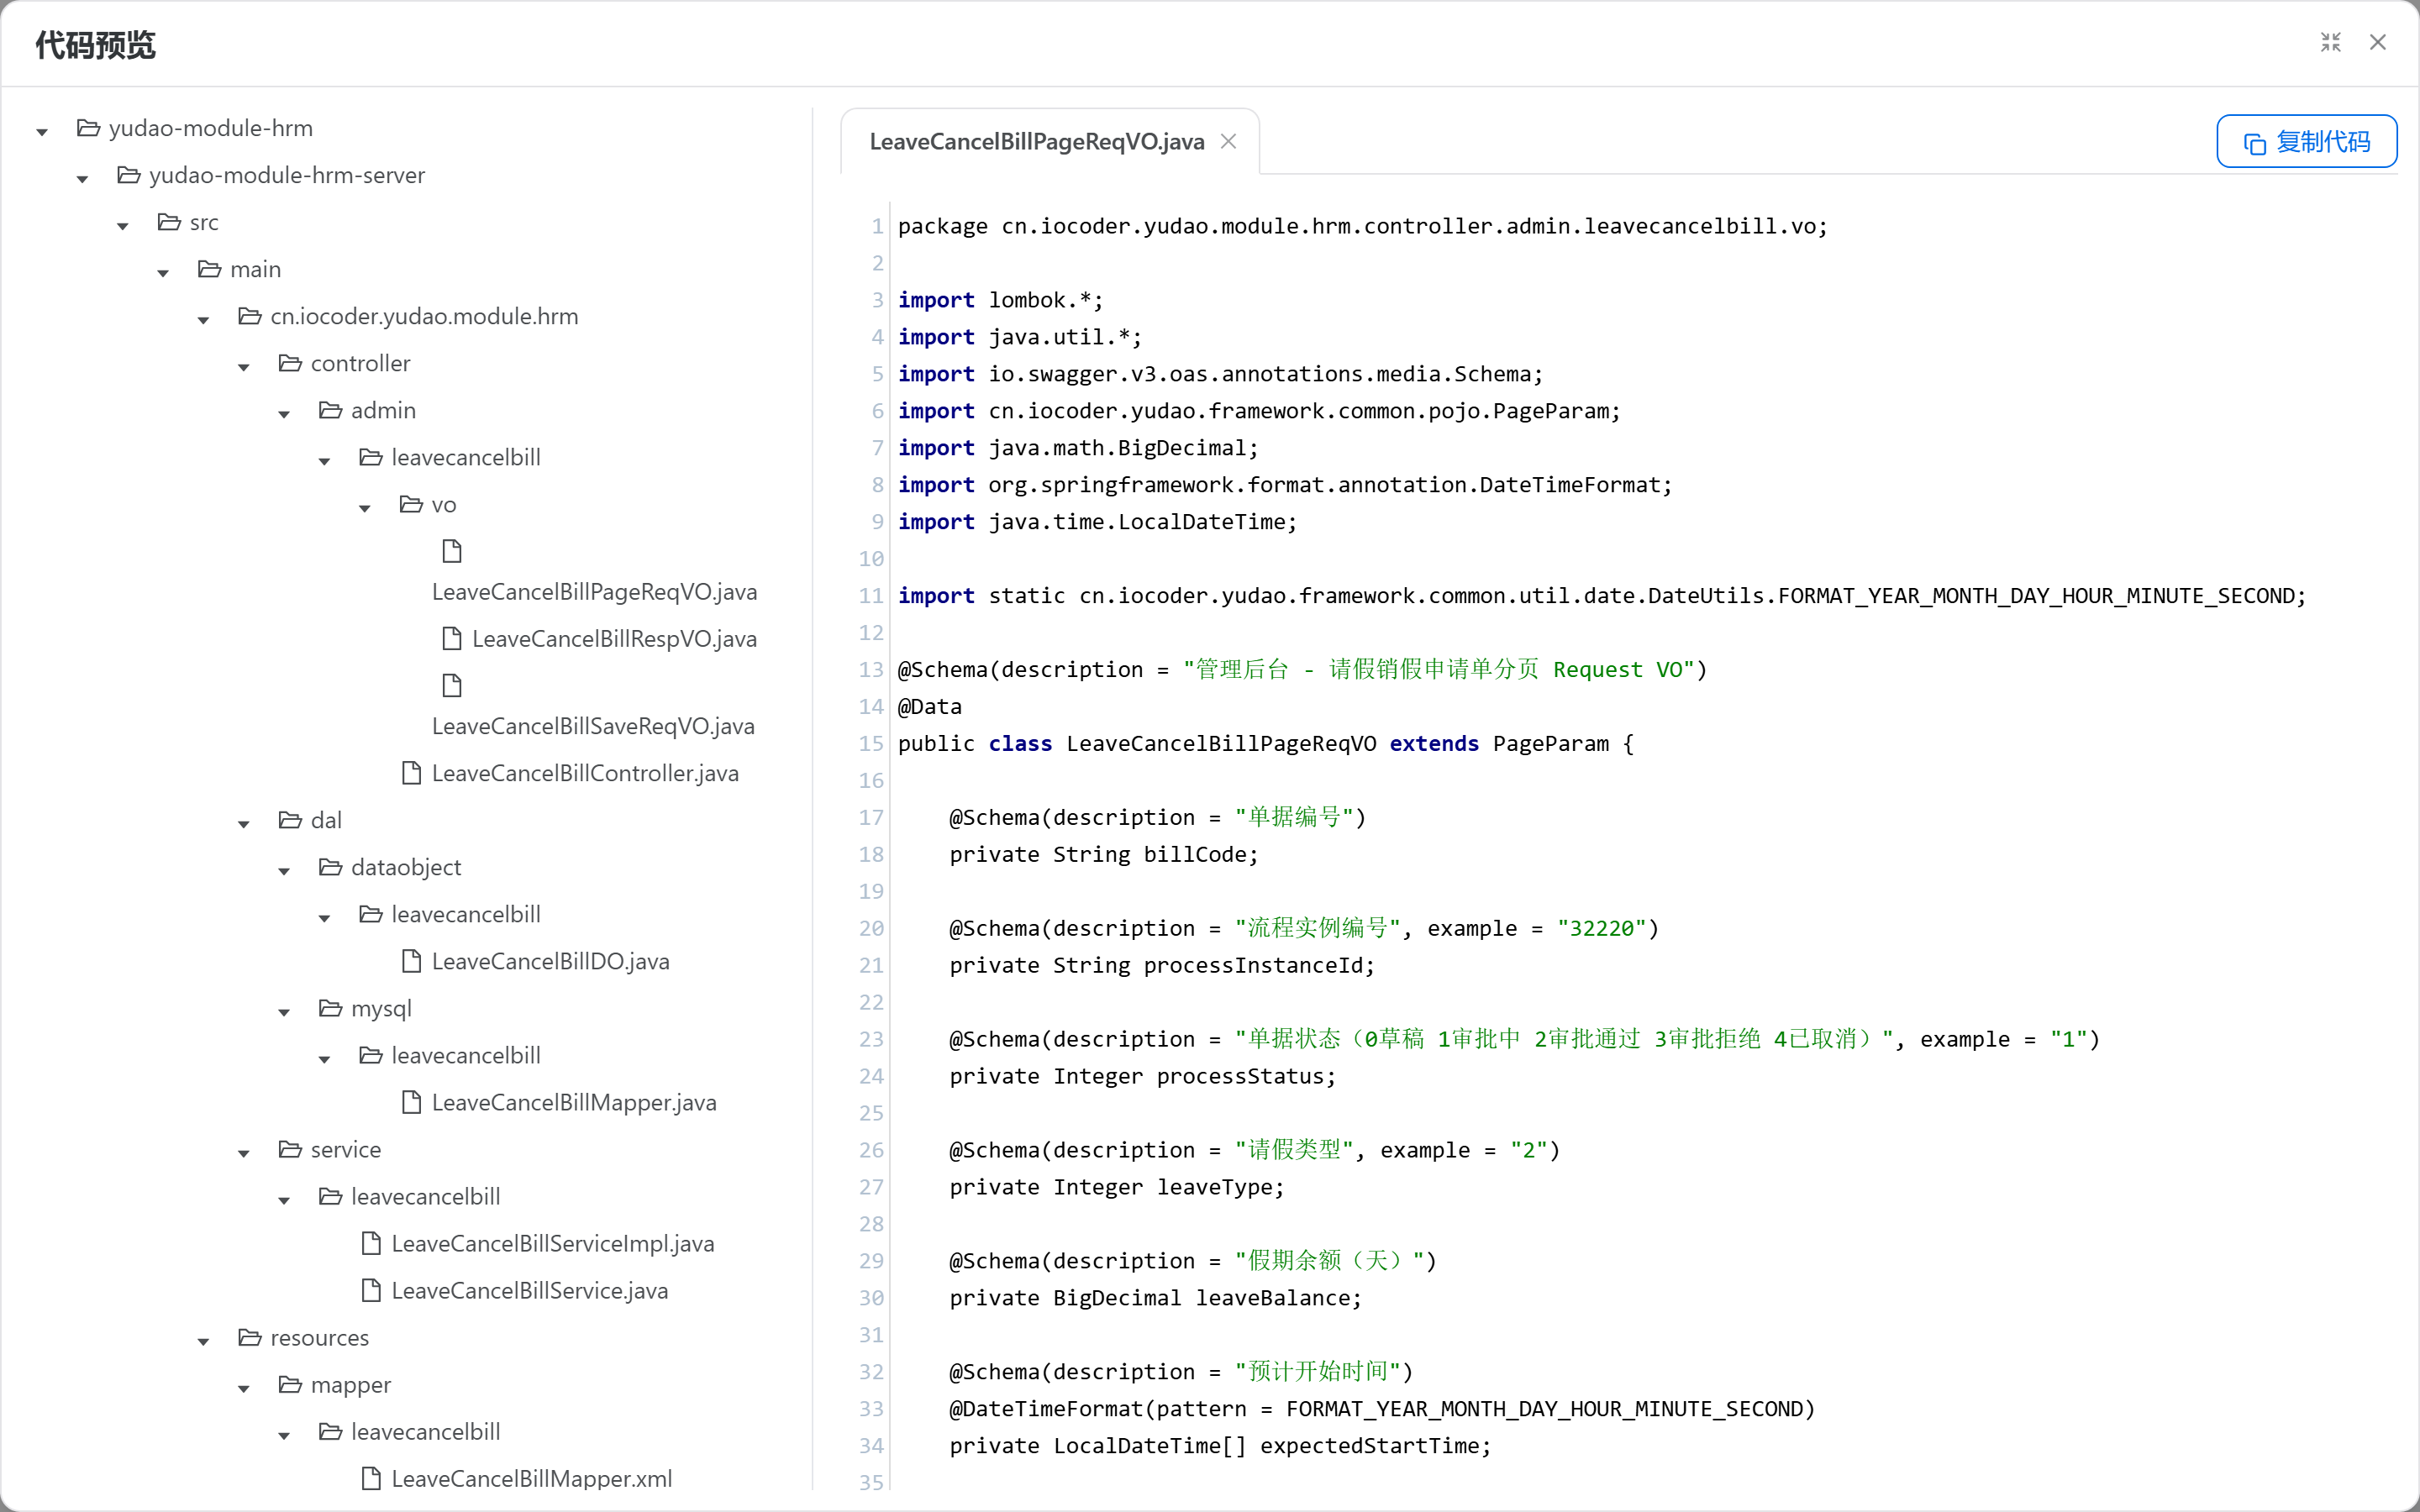Screen dimensions: 2420x1512
Task: Click the file icon beside LeaveCancelBillController.java
Action: 411,772
